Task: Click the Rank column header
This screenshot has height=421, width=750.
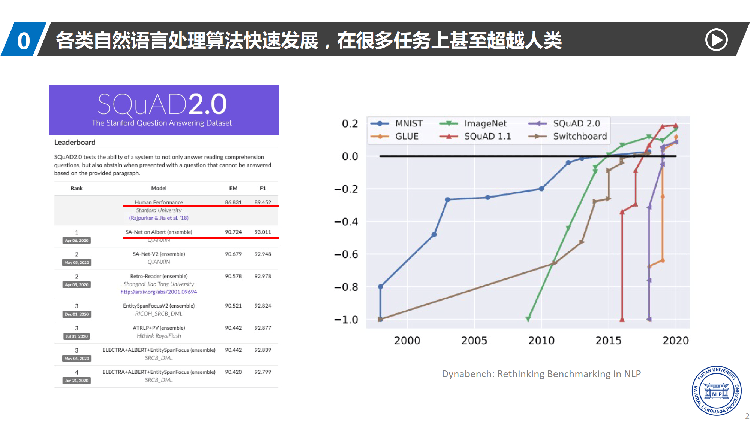Action: pyautogui.click(x=77, y=188)
